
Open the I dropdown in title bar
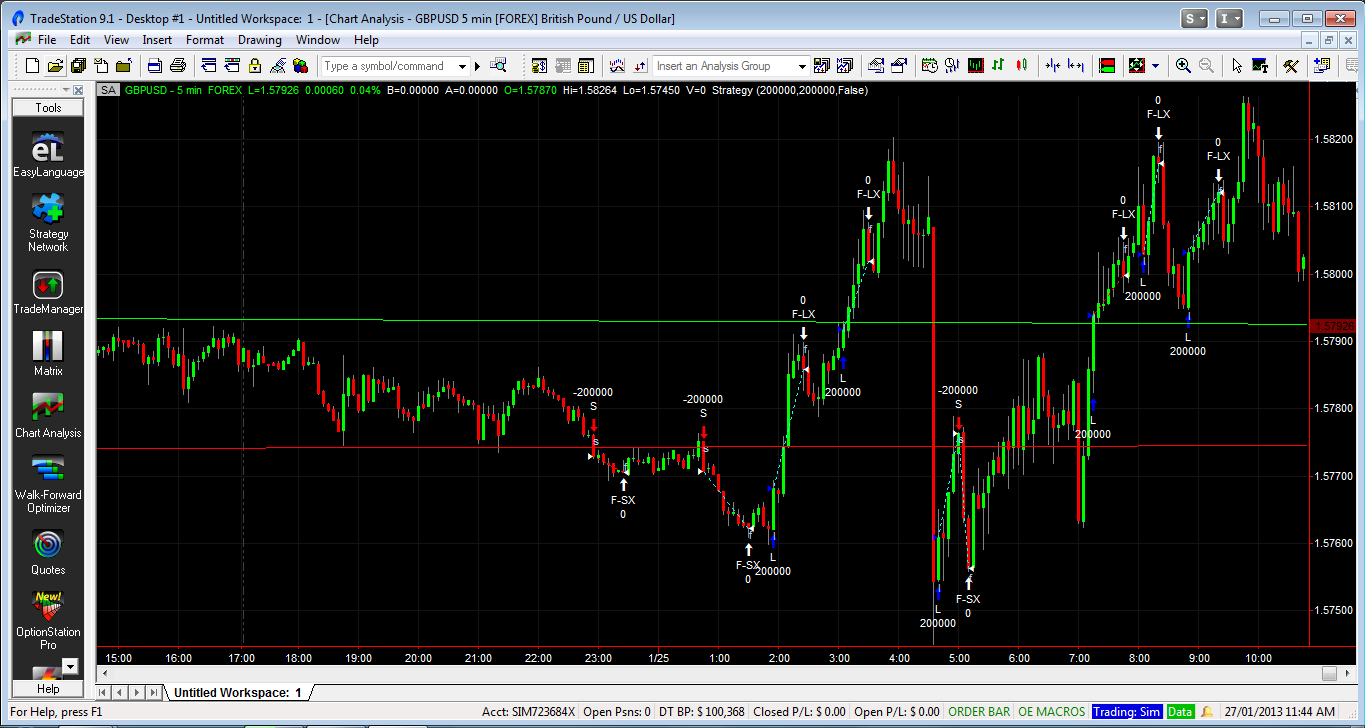(x=1230, y=18)
